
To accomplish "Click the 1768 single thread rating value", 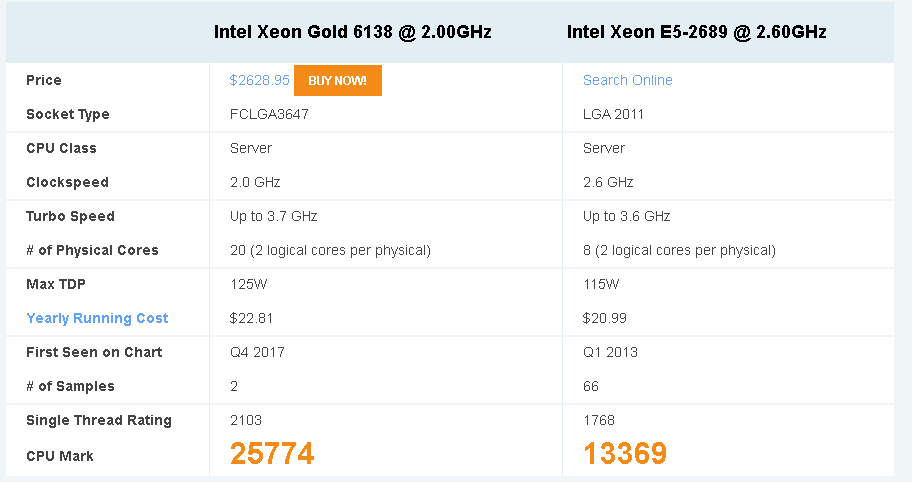I will [x=599, y=420].
